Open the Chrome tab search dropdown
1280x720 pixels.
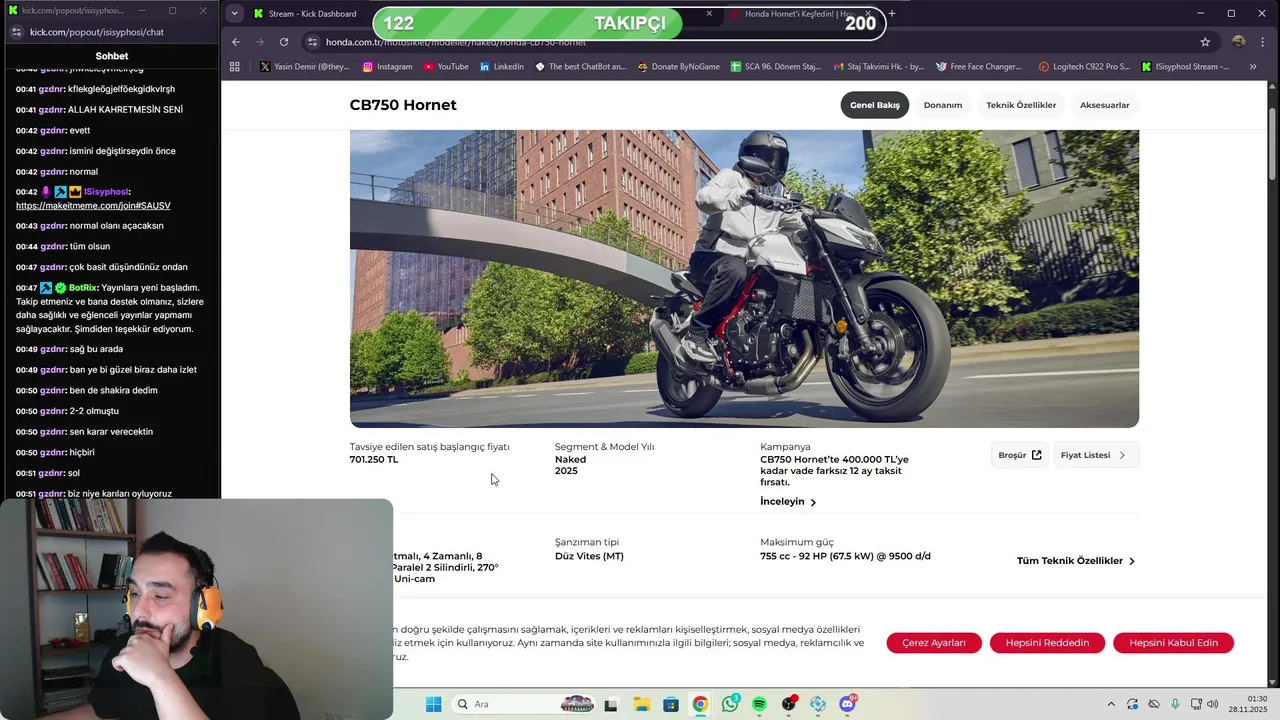pos(234,13)
